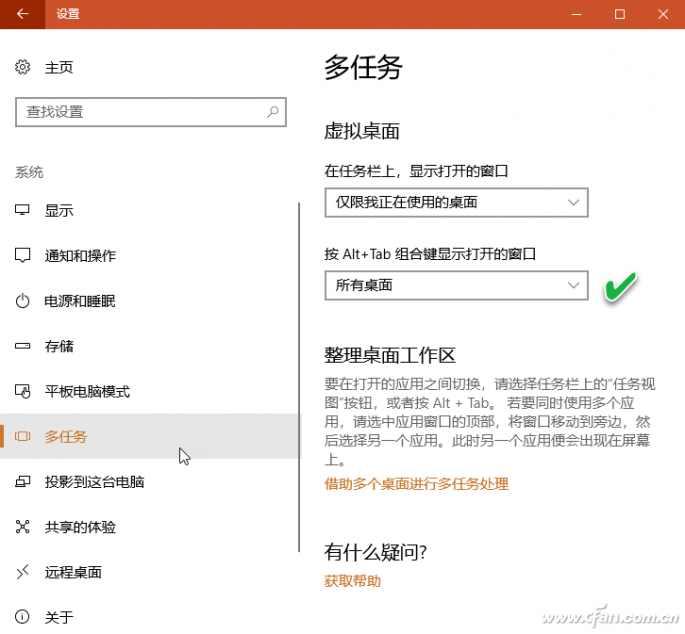Close the 设置 window

point(663,14)
